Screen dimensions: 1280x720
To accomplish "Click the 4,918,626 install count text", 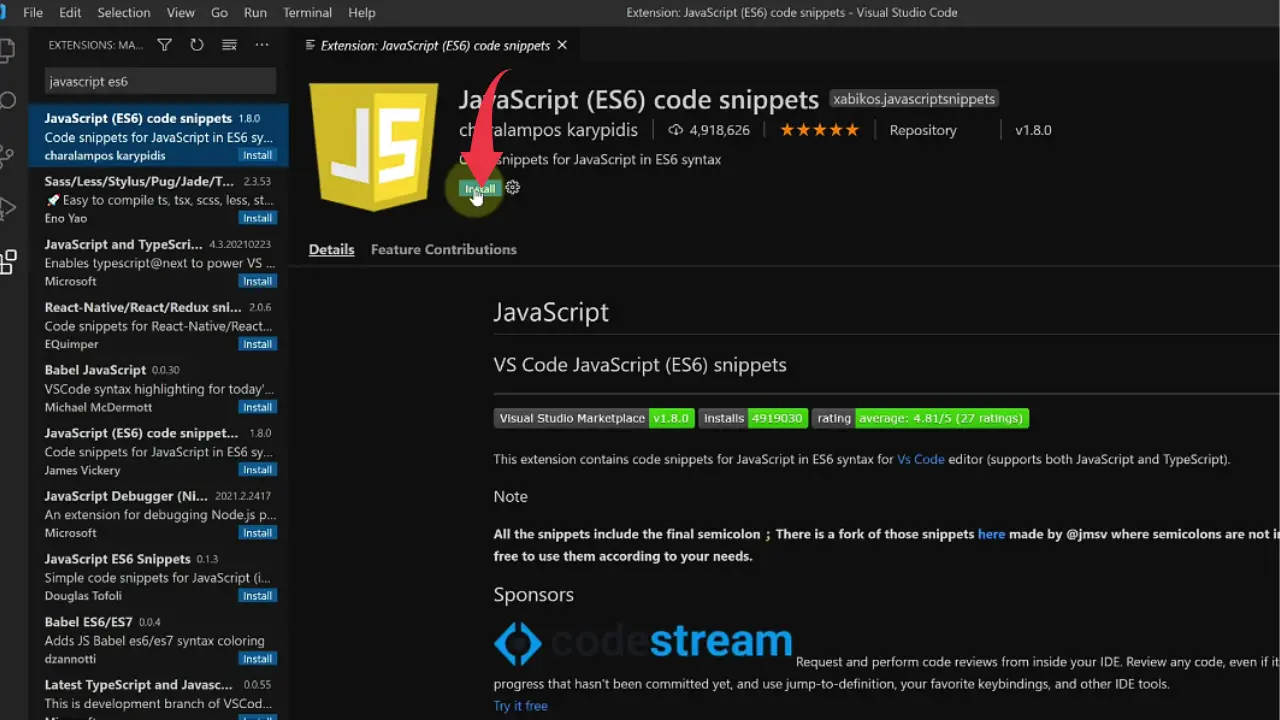I will (719, 130).
